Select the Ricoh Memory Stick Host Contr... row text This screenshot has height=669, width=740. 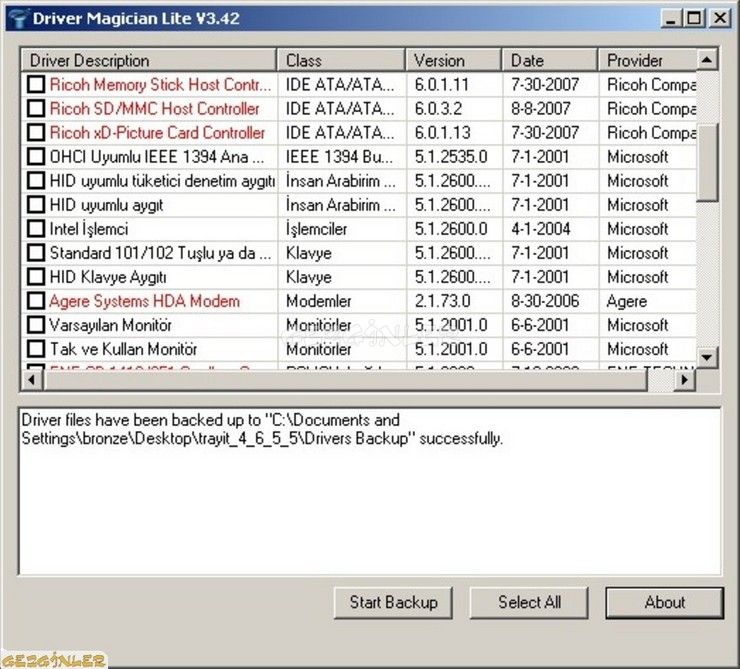click(x=160, y=84)
